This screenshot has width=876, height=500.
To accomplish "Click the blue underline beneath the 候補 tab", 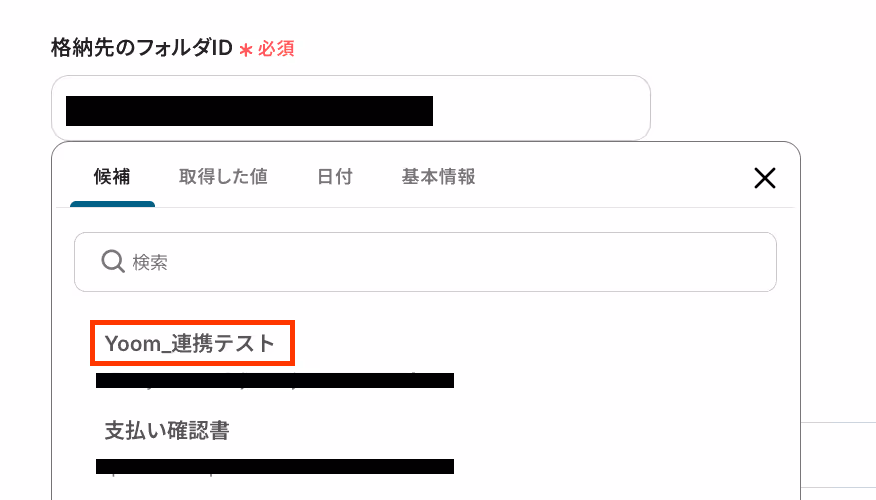I will 112,204.
